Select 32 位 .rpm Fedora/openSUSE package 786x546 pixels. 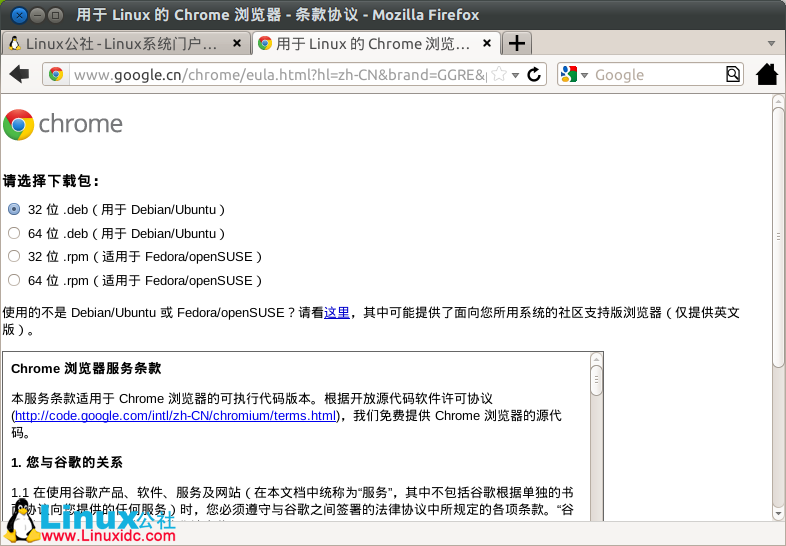point(14,256)
